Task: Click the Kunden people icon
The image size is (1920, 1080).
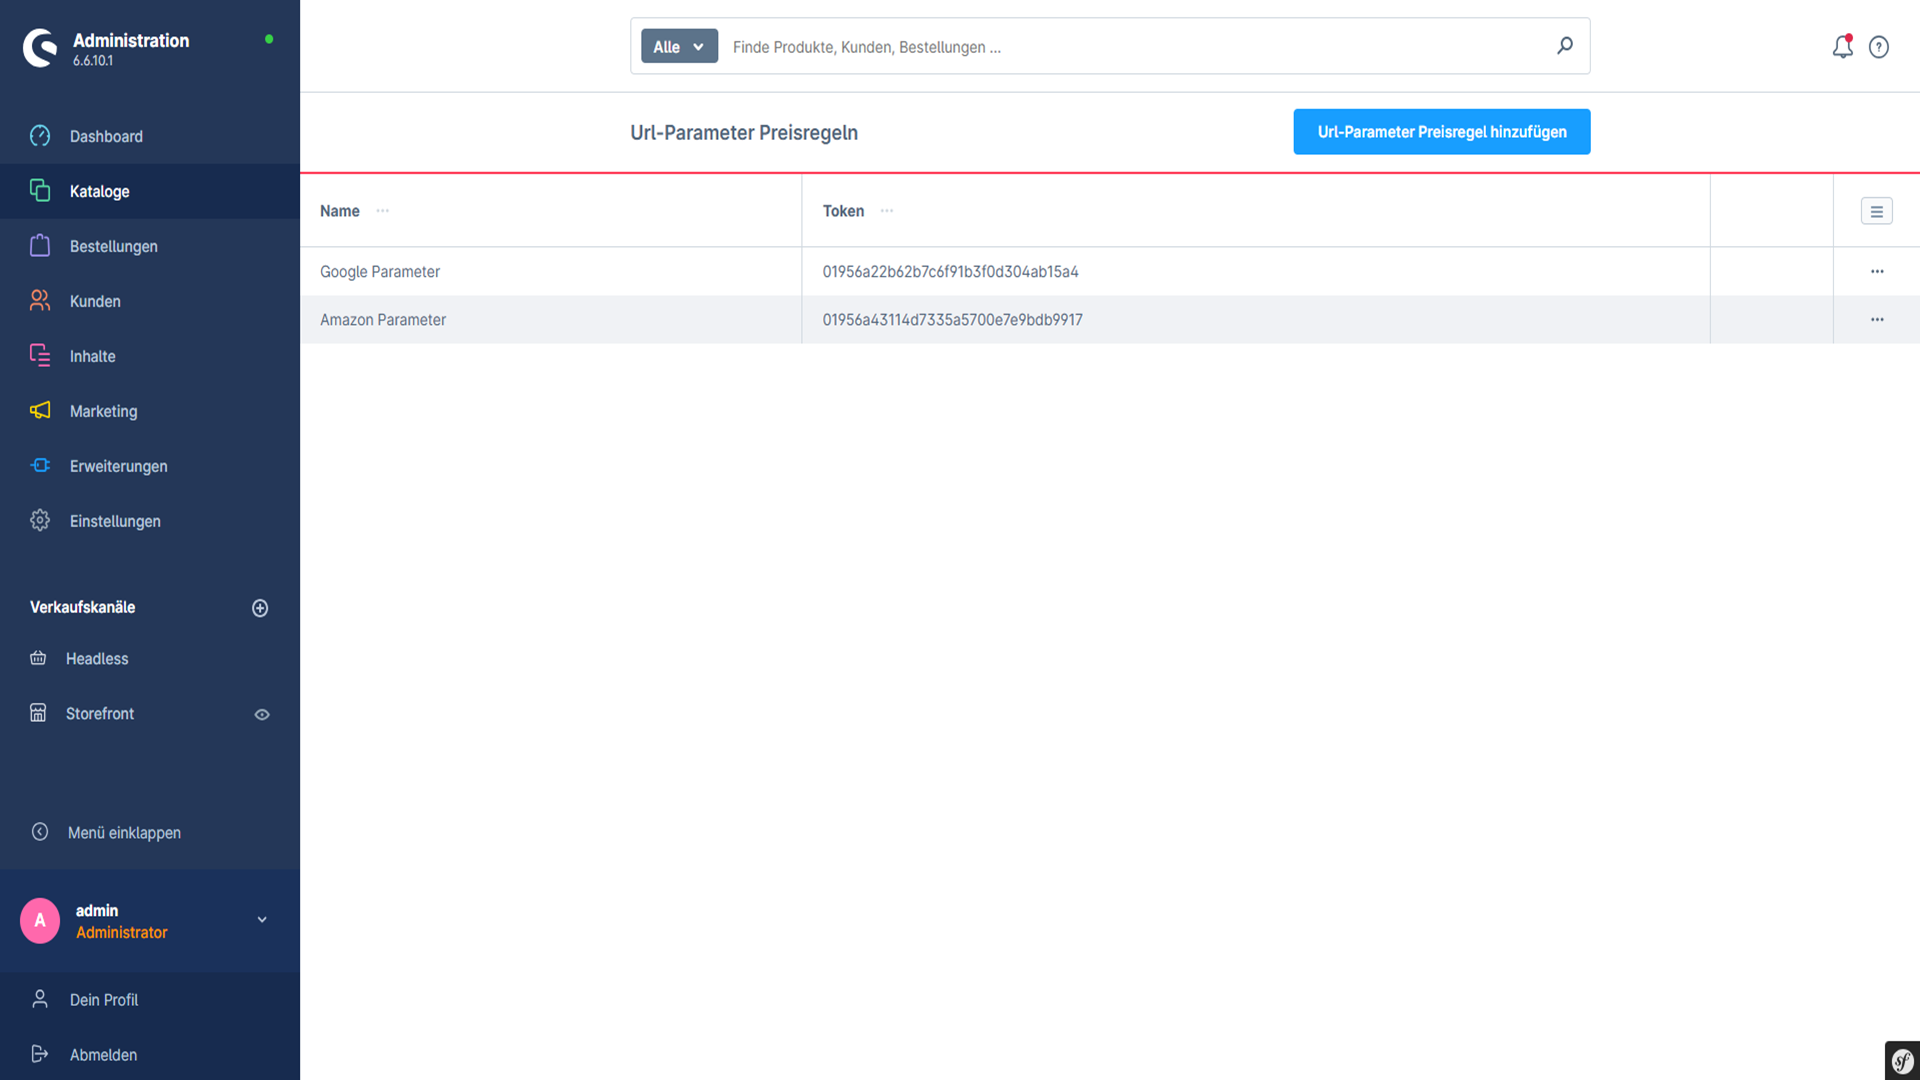Action: pos(40,300)
